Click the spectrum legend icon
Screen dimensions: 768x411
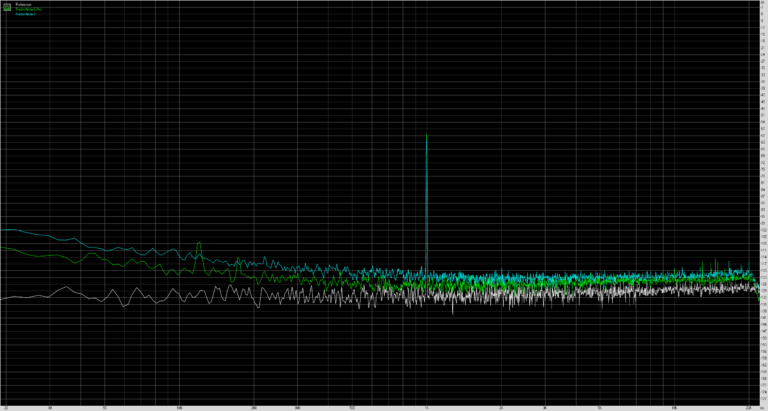[x=7, y=6]
